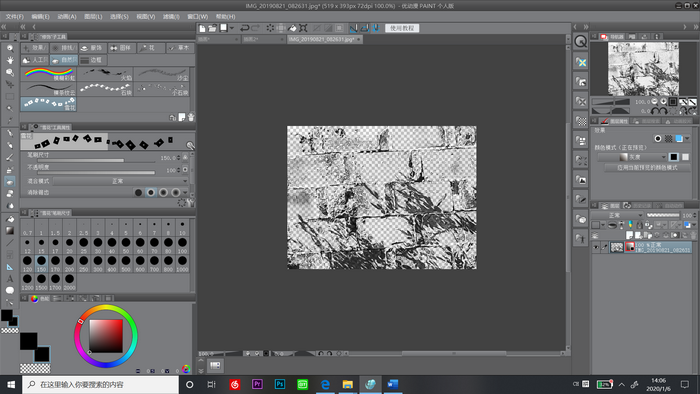Click the Save icon in command bar
This screenshot has height=394, width=700.
224,28
